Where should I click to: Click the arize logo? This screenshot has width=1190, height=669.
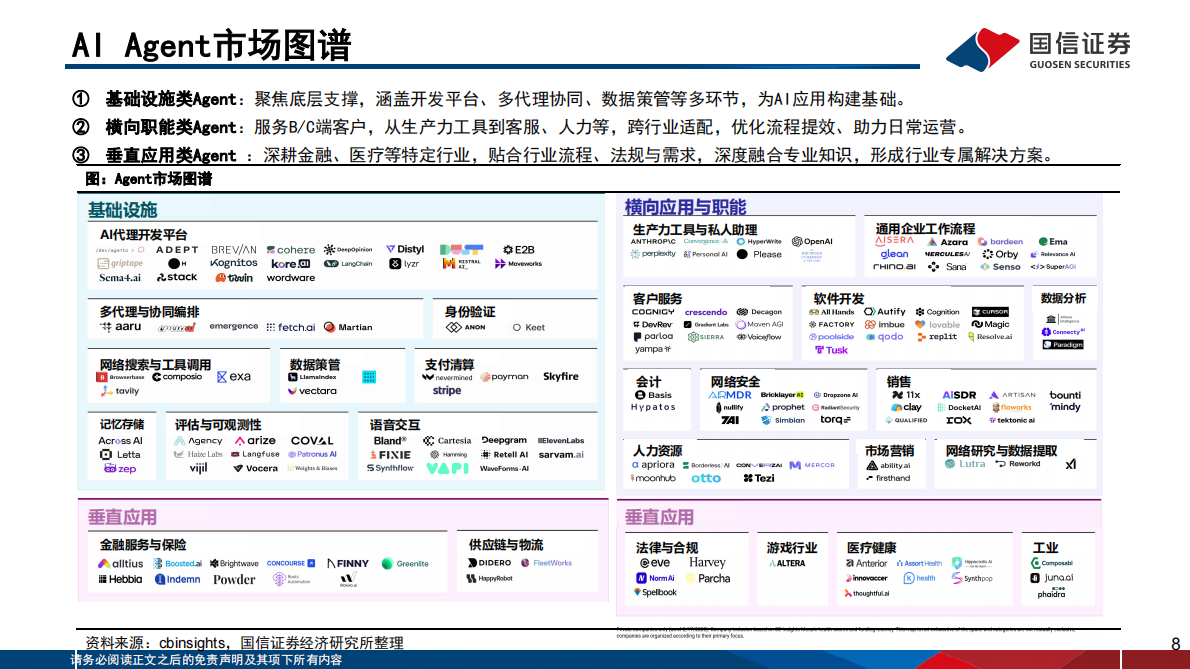click(x=255, y=441)
